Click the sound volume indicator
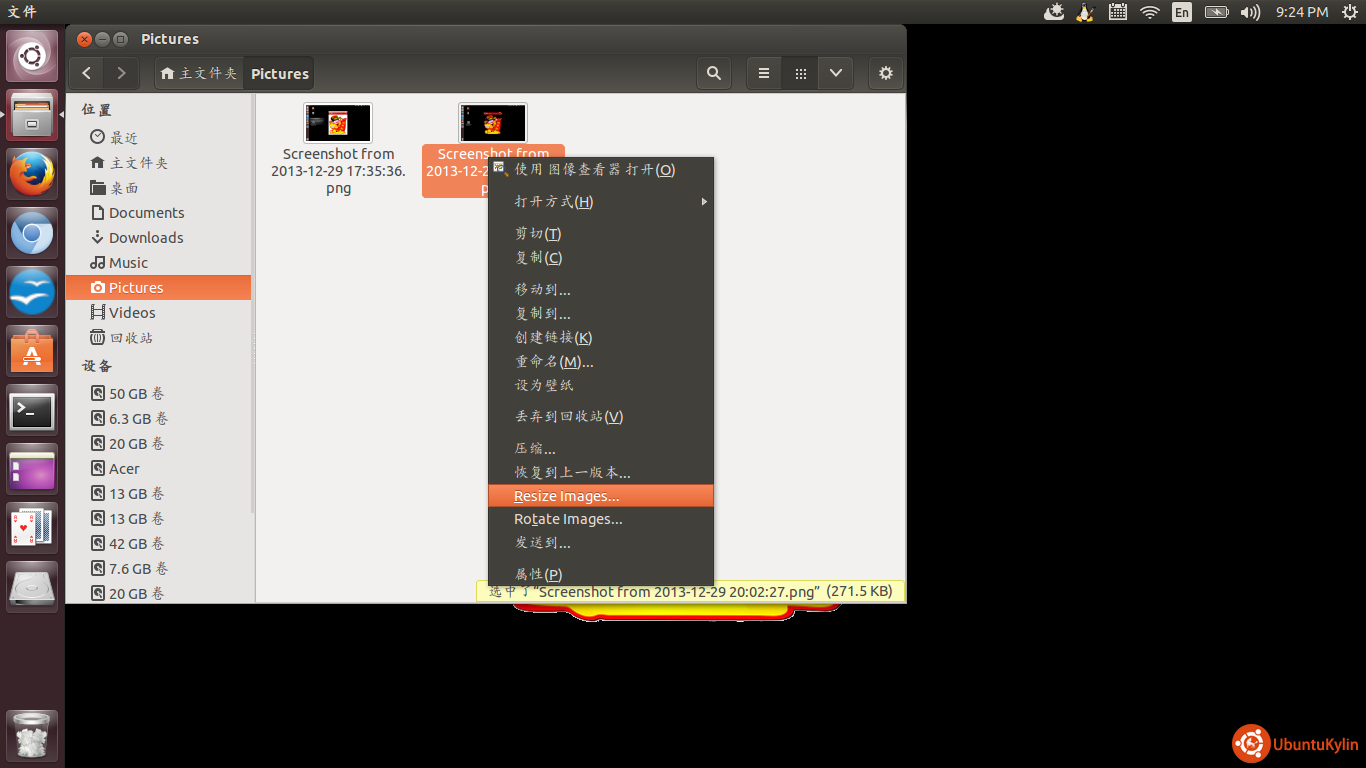The width and height of the screenshot is (1366, 768). pyautogui.click(x=1250, y=12)
